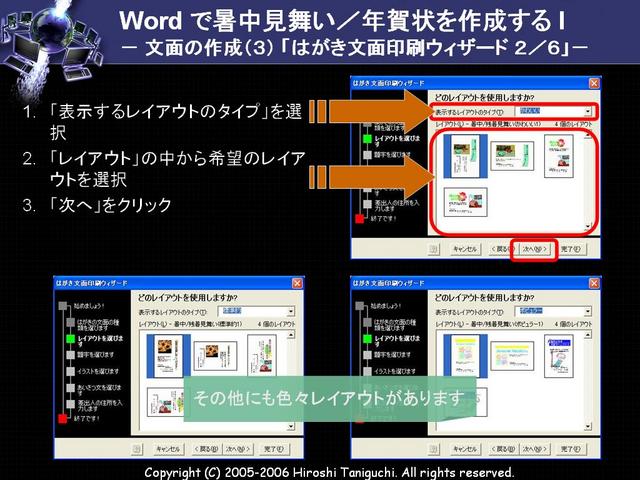The width and height of the screenshot is (640, 480).
Task: Click イラストを選びます step in bottom-right wizard
Action: click(390, 371)
